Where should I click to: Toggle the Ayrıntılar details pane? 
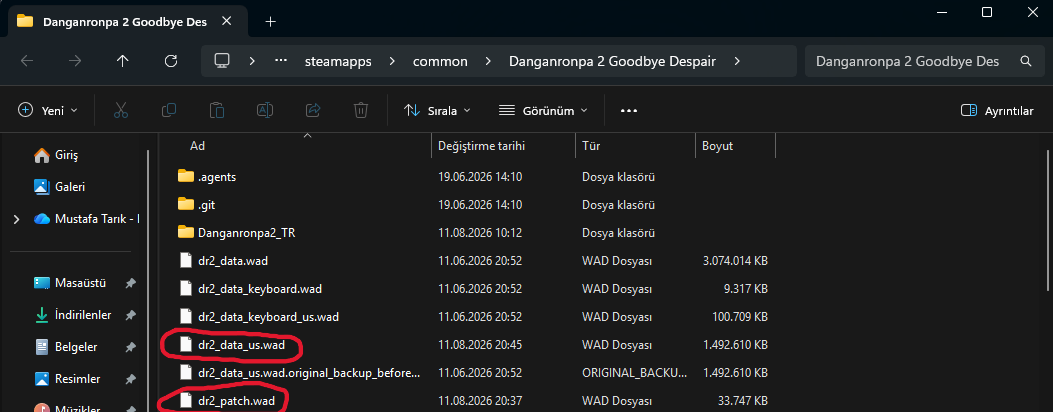click(x=997, y=111)
